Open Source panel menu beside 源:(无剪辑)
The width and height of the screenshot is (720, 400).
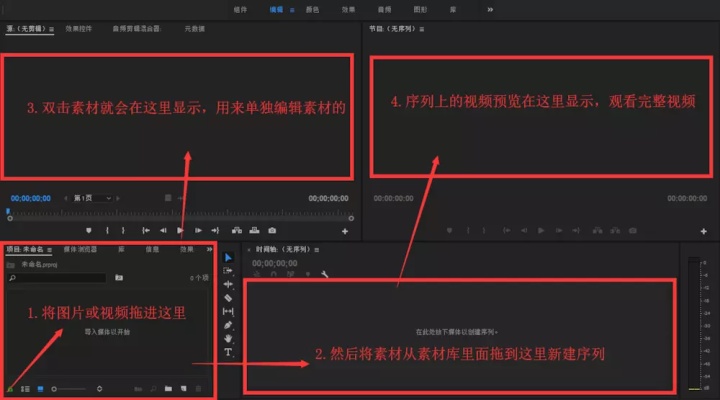(51, 29)
